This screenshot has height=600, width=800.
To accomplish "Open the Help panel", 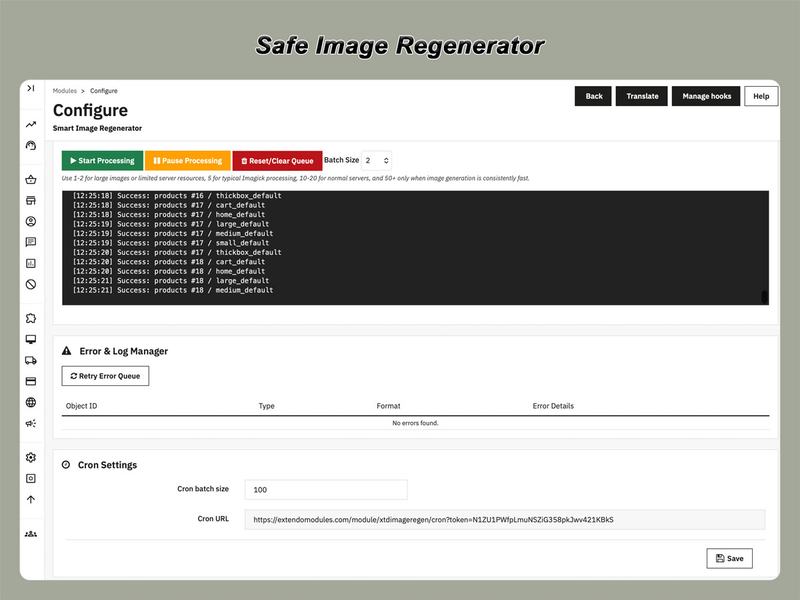I will click(761, 96).
